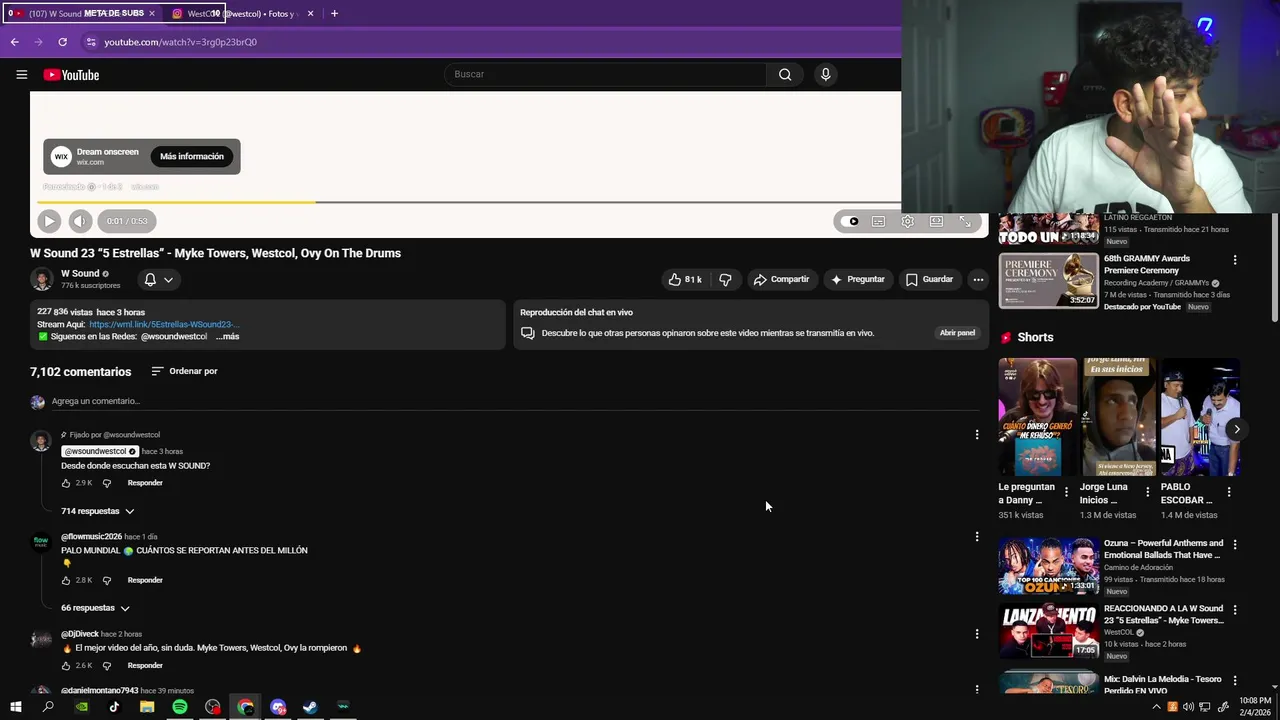Enter full screen mode

coord(965,222)
